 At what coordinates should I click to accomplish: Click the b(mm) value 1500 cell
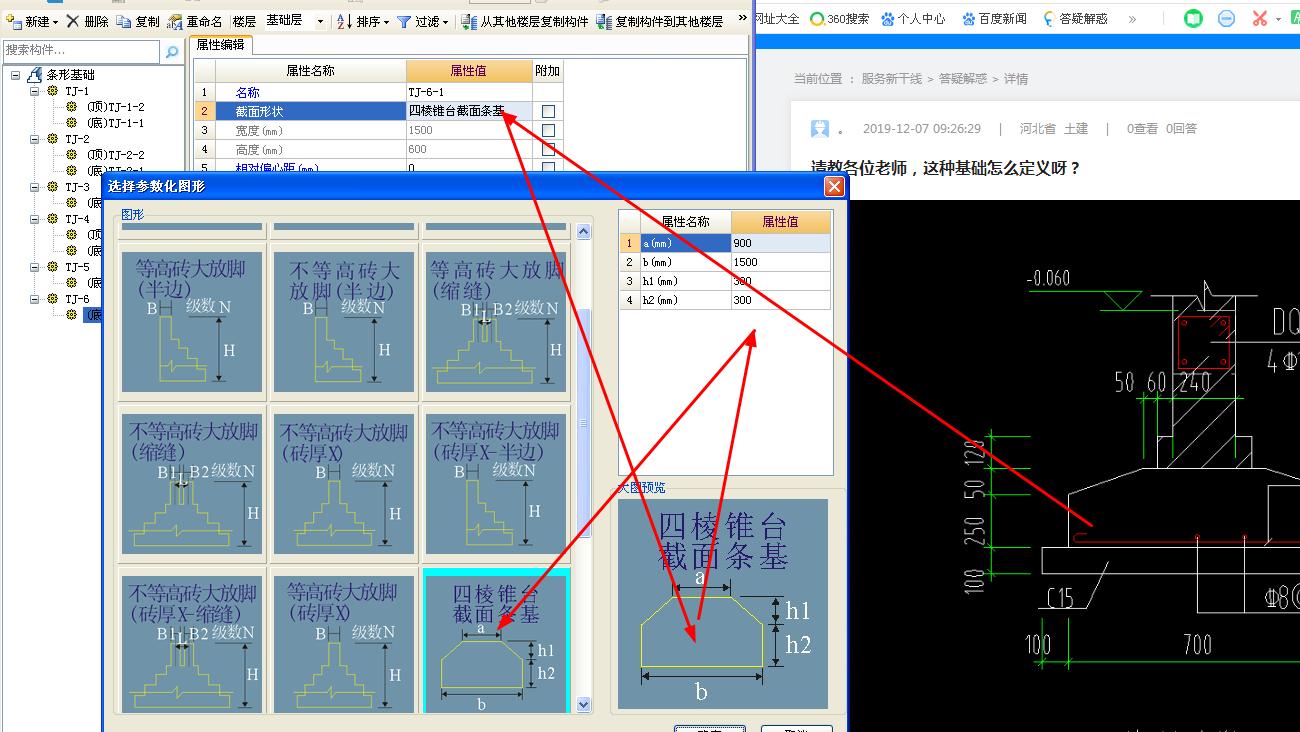[780, 262]
